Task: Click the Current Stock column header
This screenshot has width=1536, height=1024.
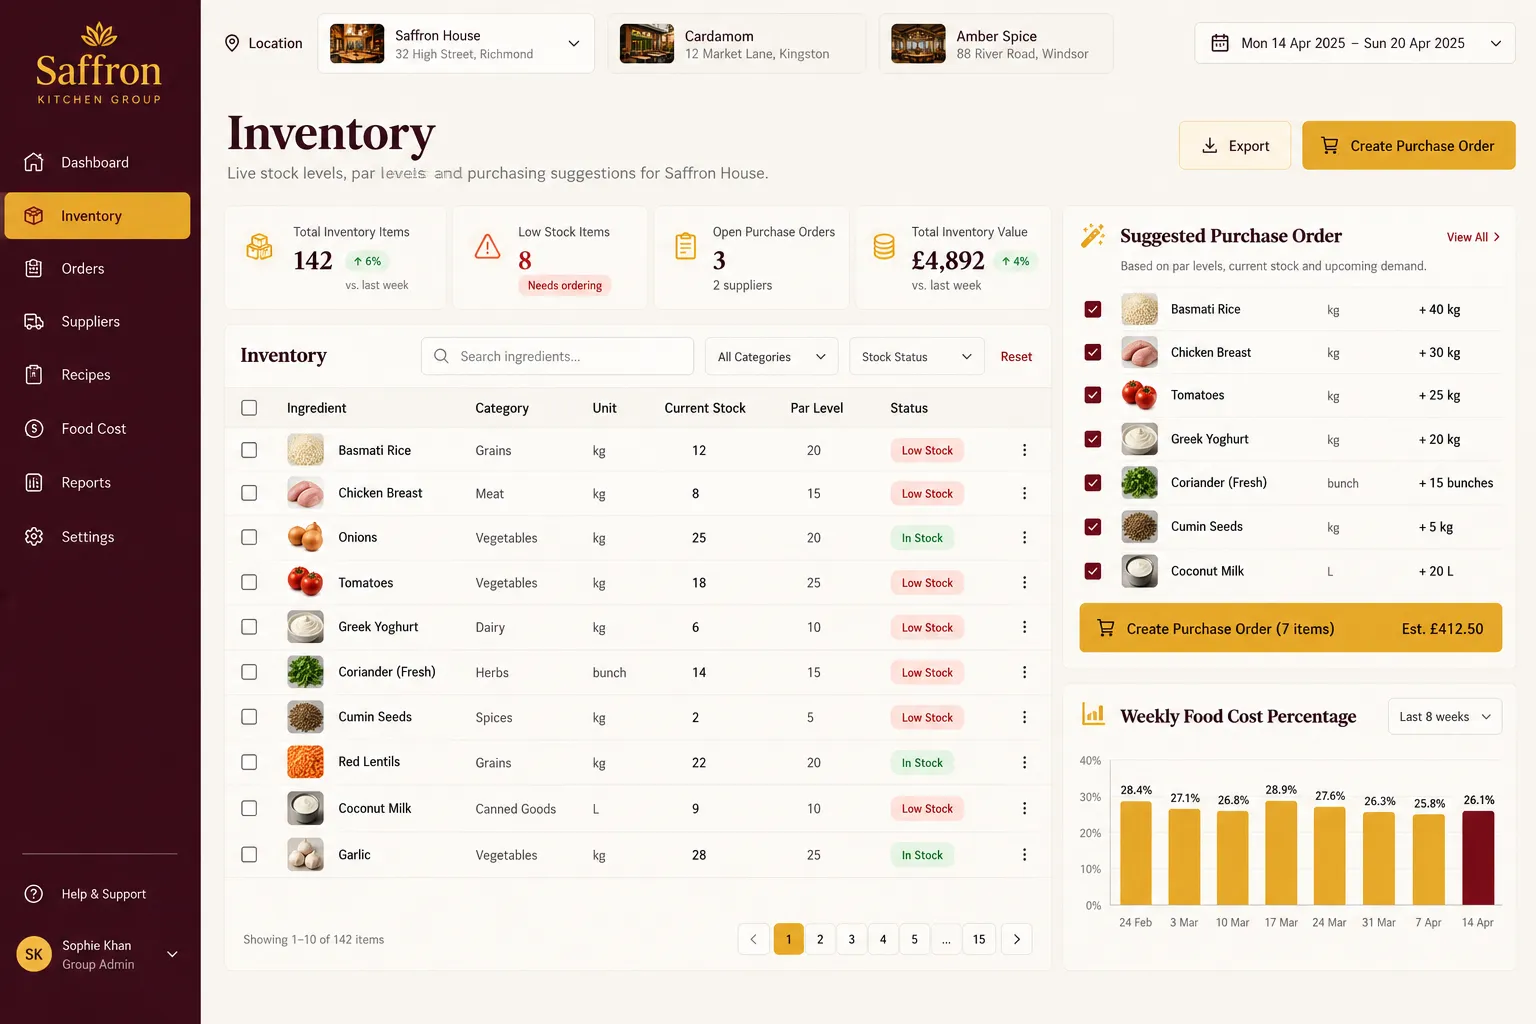Action: [x=705, y=408]
